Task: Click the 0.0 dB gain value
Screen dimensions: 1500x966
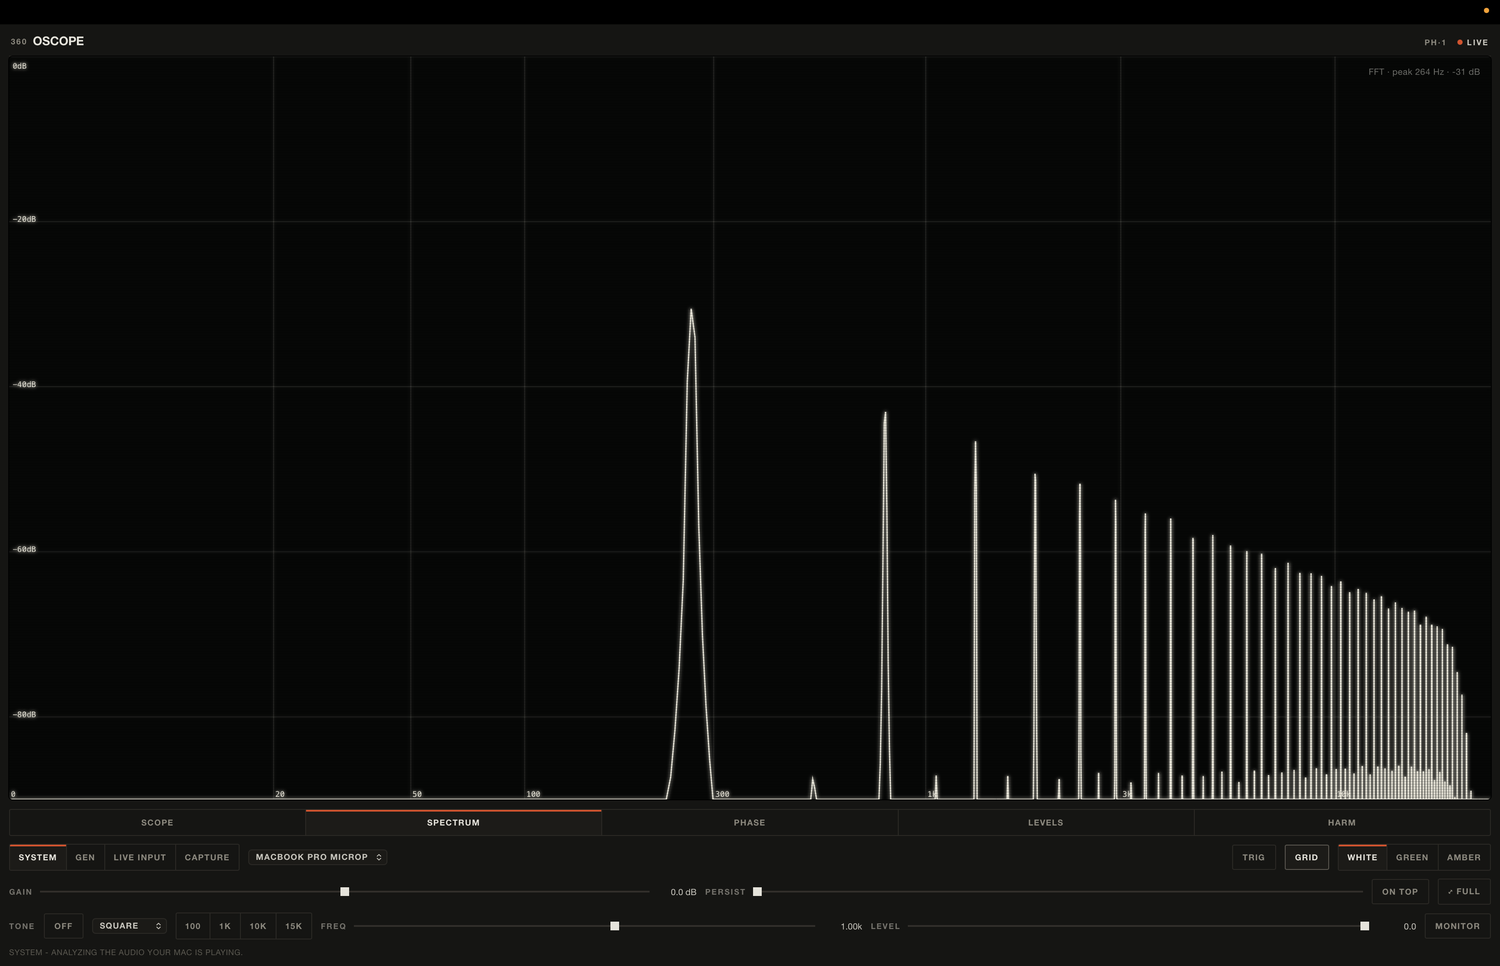Action: point(683,892)
